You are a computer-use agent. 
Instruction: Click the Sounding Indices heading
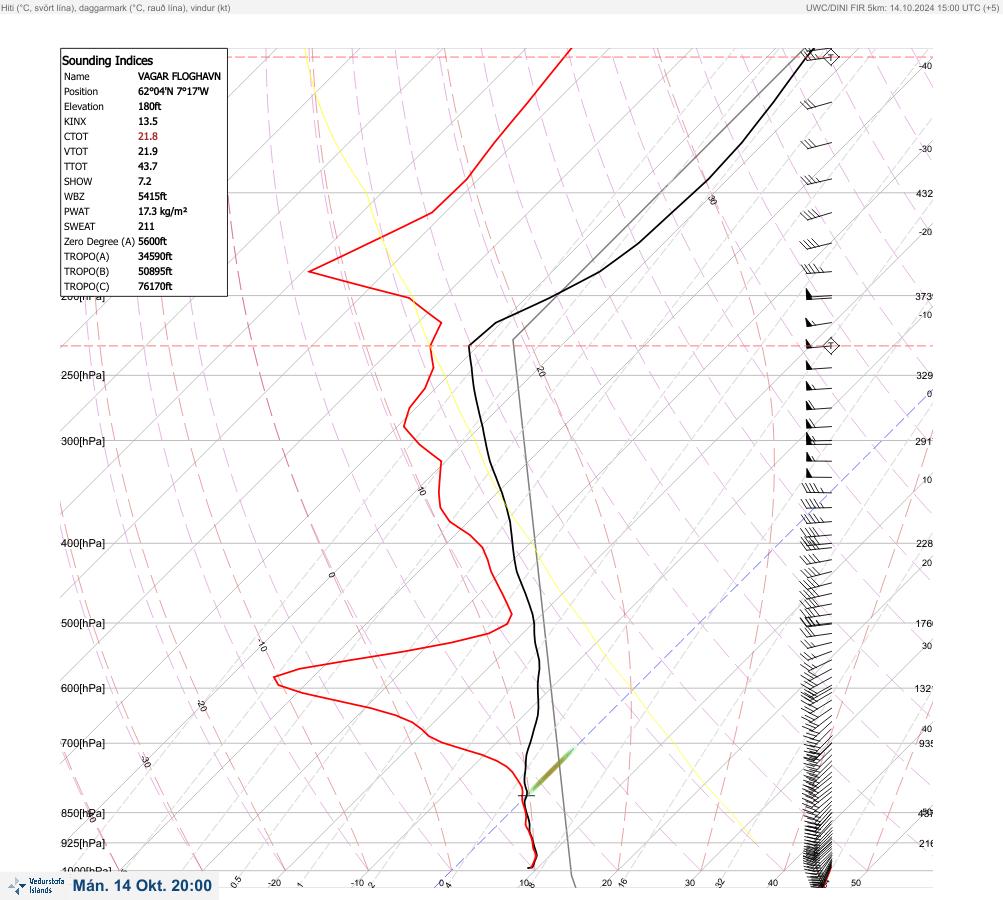click(x=107, y=61)
